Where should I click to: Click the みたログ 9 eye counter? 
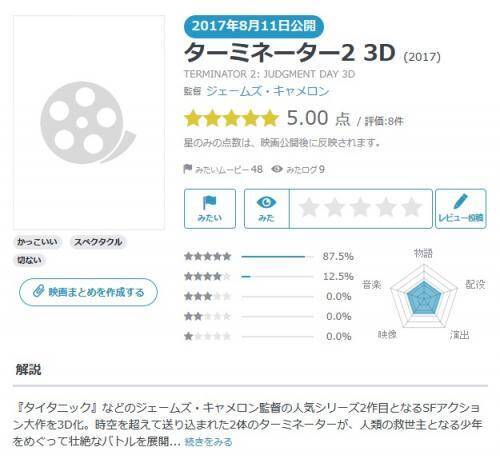(298, 169)
